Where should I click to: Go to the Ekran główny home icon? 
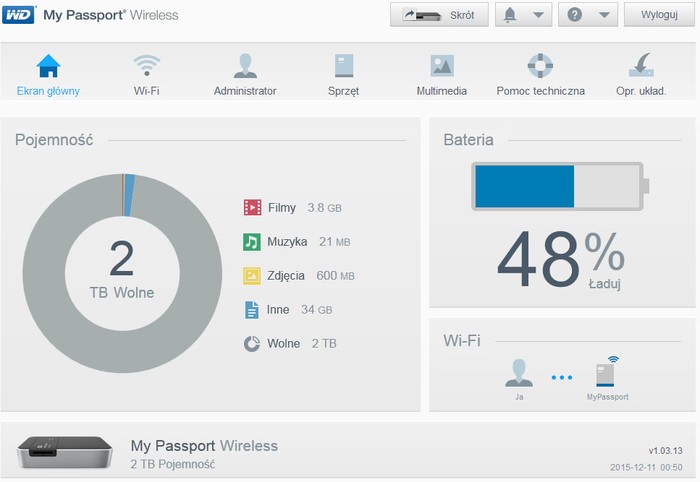48,66
